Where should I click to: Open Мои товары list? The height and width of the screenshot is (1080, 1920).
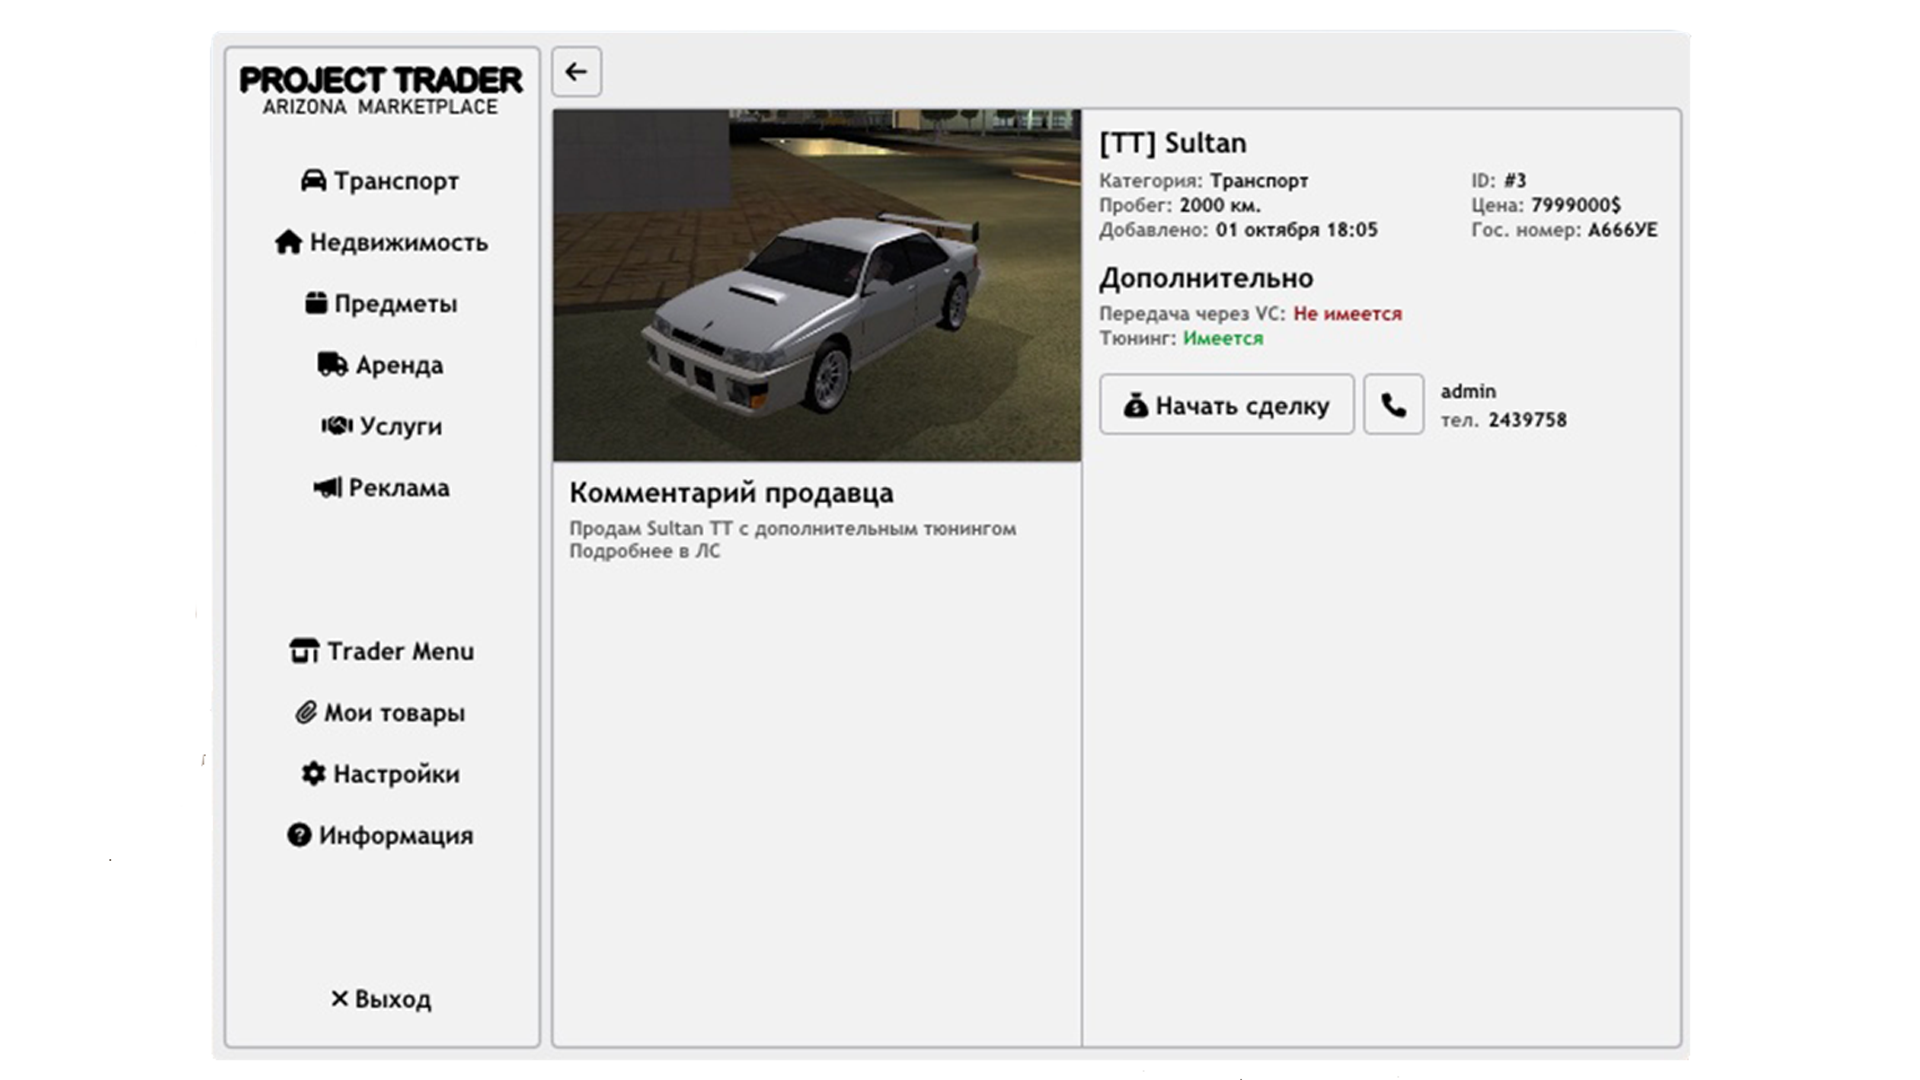[380, 713]
